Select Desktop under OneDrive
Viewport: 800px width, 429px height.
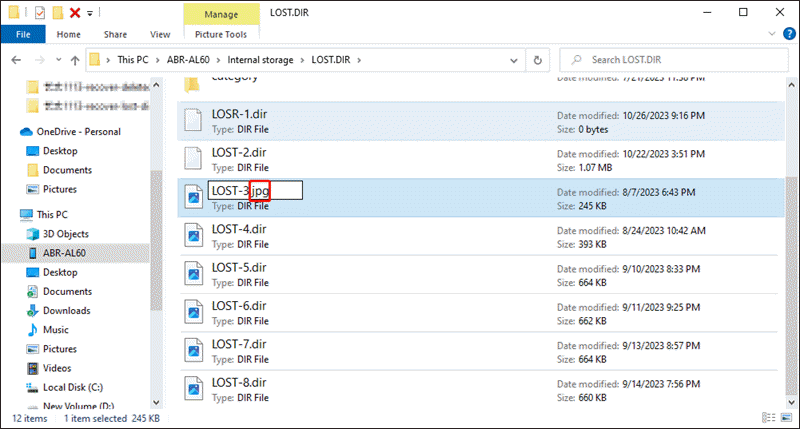60,151
